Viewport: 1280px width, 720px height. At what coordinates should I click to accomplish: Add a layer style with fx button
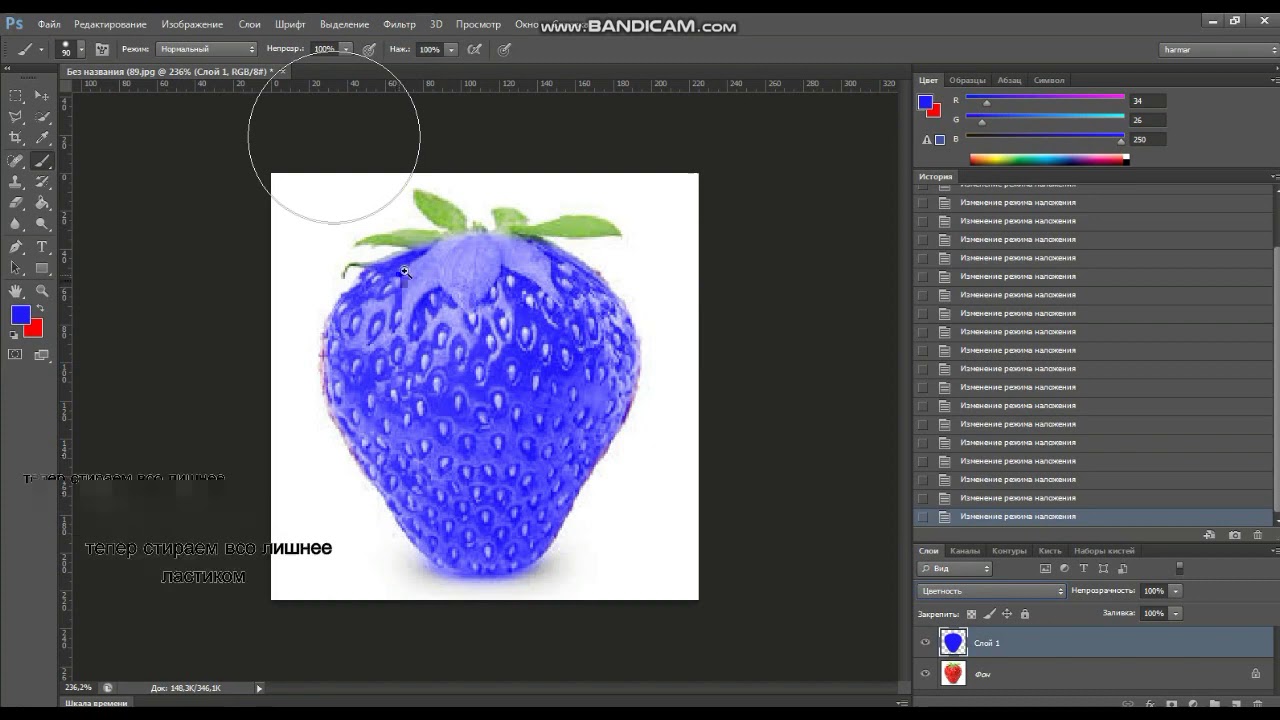coord(1150,705)
